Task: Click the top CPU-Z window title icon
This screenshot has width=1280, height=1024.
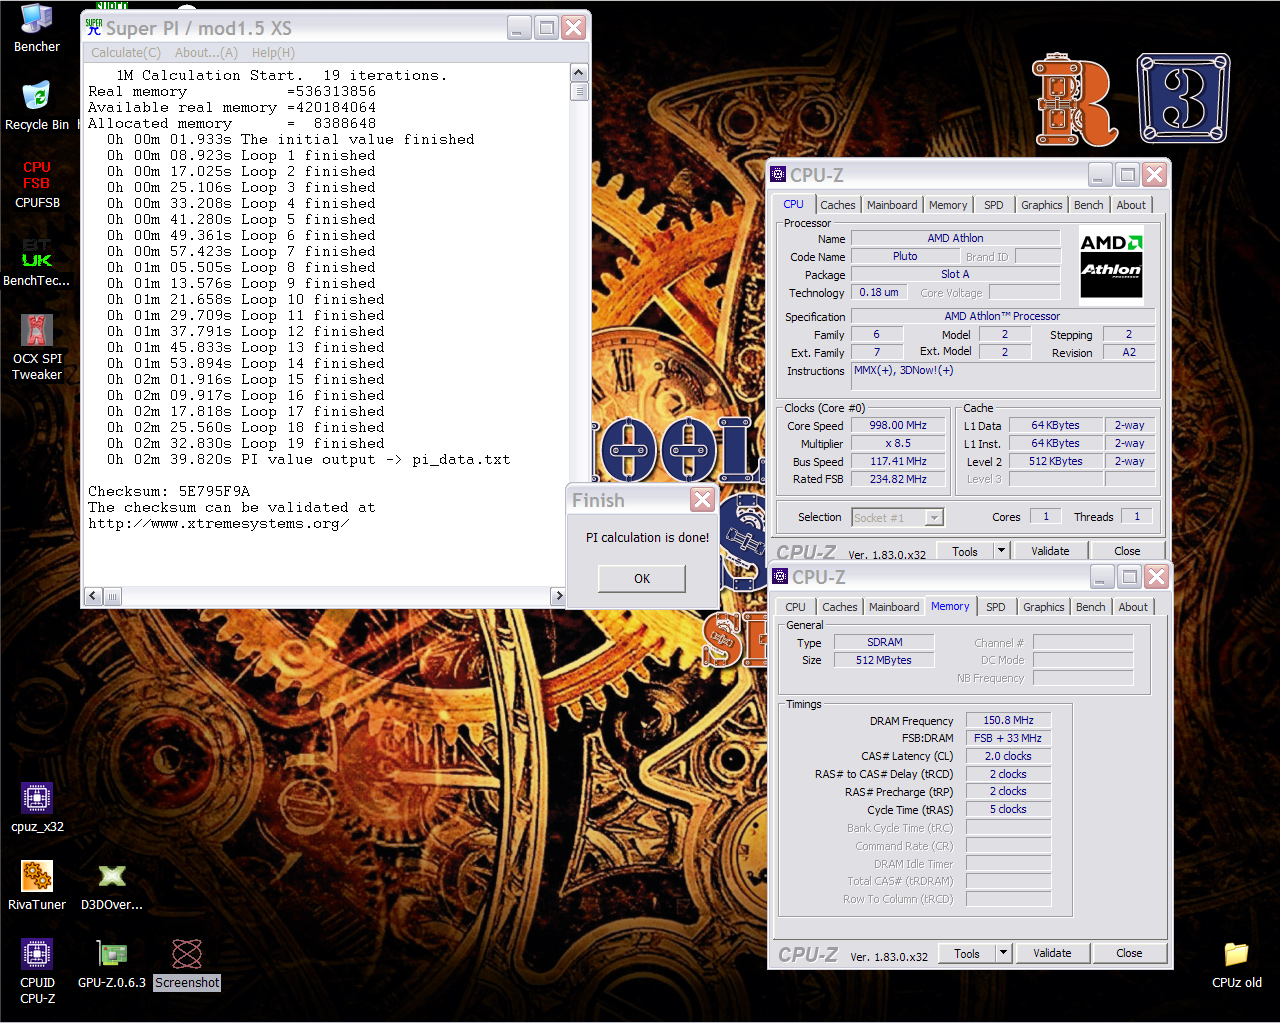Action: pos(779,175)
